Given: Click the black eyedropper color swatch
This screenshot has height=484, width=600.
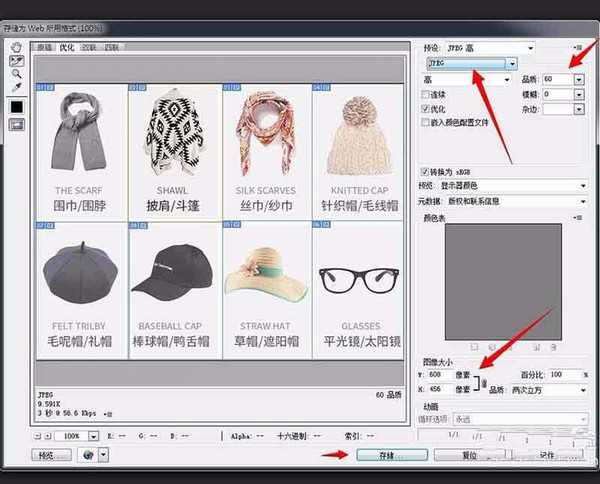Looking at the screenshot, I should [16, 106].
